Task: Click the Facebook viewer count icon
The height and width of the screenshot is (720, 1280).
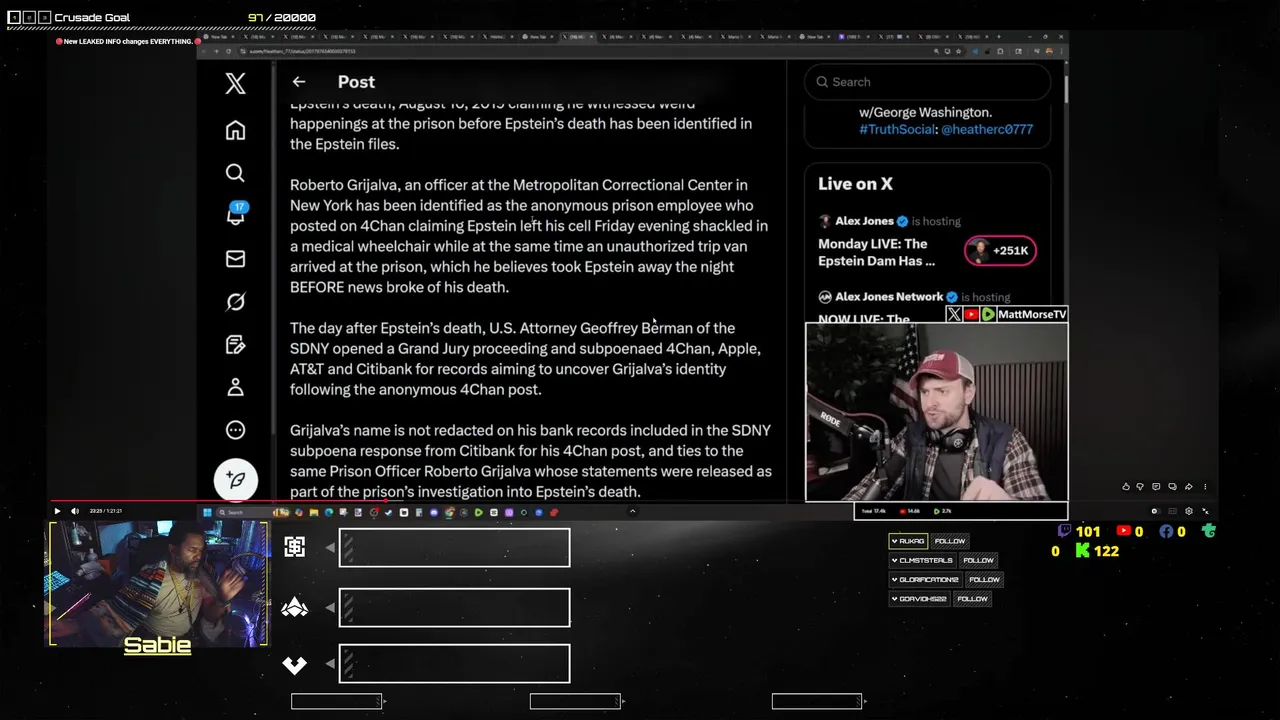Action: tap(1166, 532)
